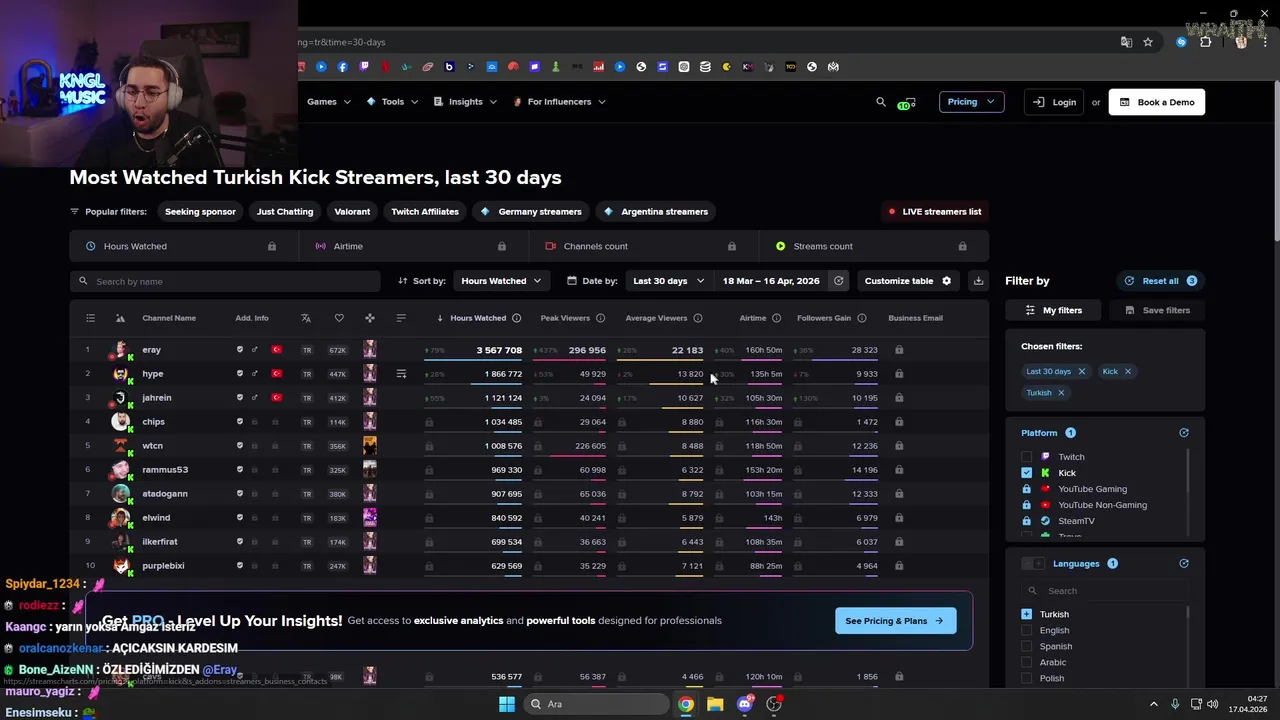Click the lock icon on Hours Watched card
Screen dimensions: 1280x720
coord(272,246)
